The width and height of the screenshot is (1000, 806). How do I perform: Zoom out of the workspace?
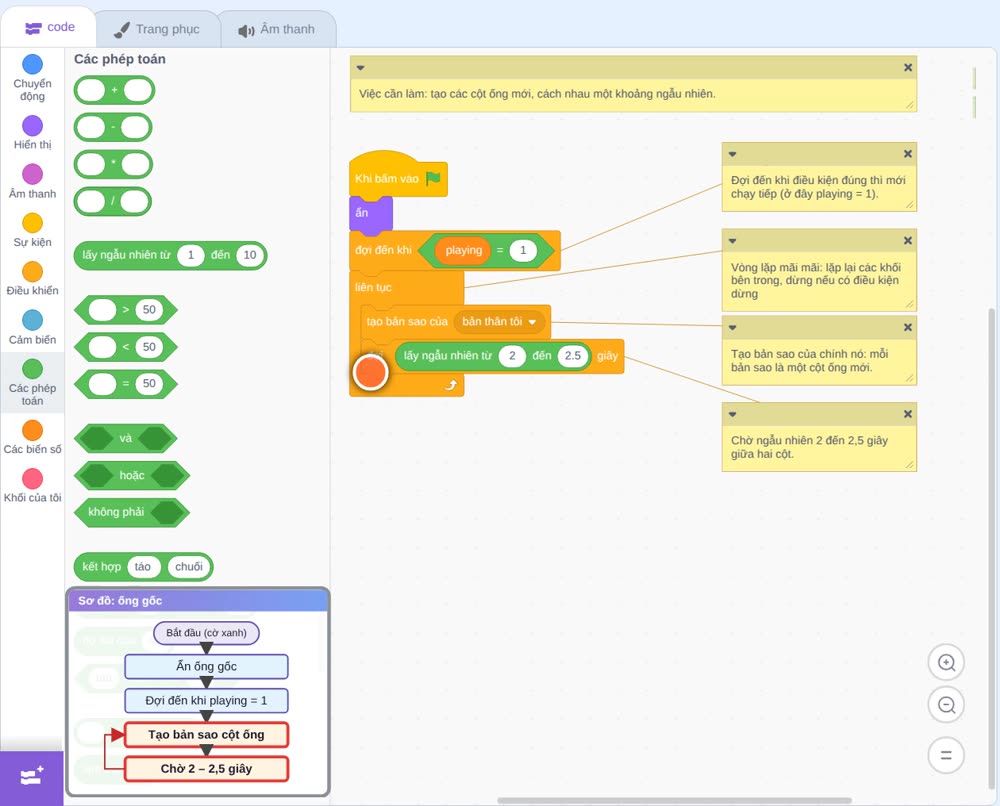pyautogui.click(x=946, y=705)
